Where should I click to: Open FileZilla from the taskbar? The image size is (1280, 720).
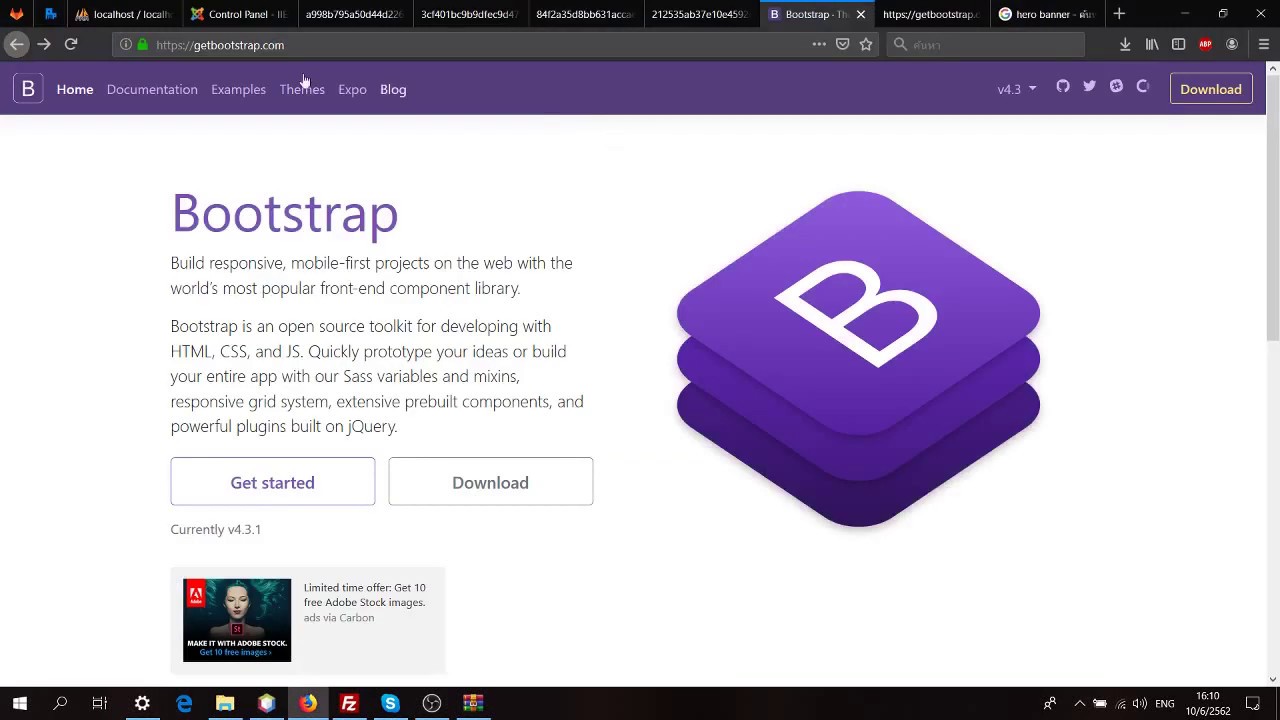349,703
